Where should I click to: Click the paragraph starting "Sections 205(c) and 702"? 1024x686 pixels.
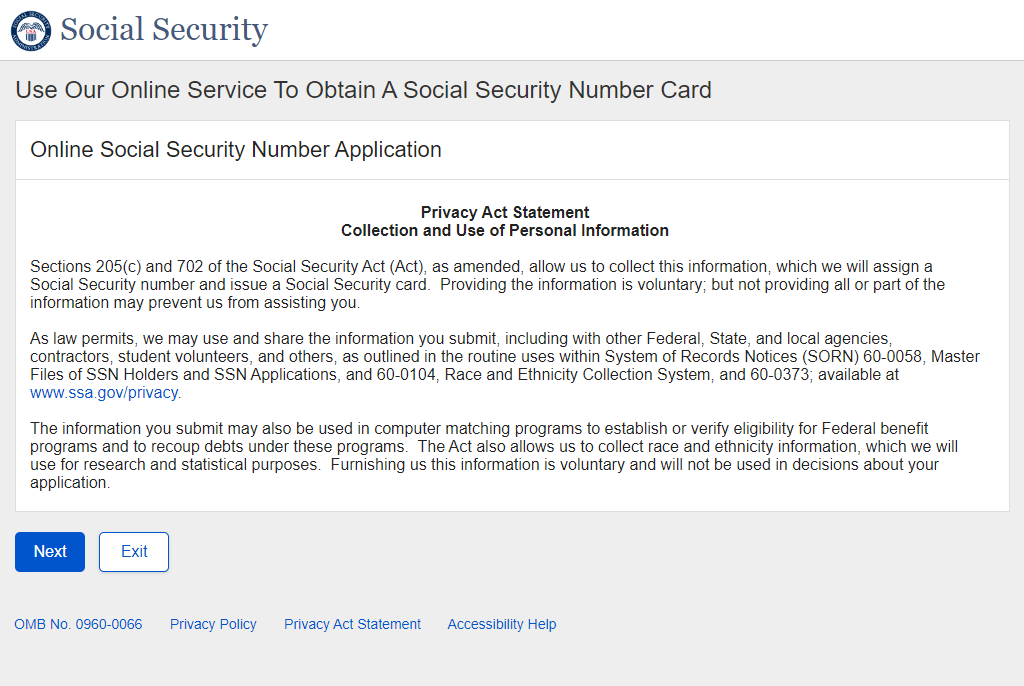pyautogui.click(x=487, y=285)
